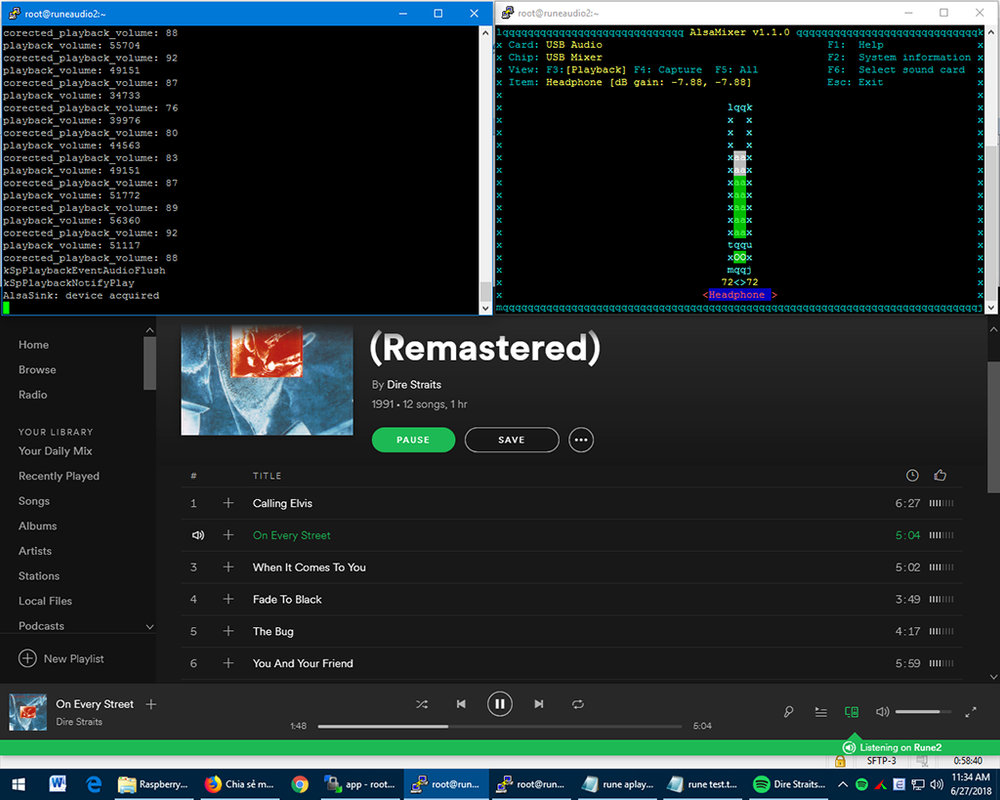Click the sidebar up chevron above Home
The height and width of the screenshot is (800, 1000).
coord(150,330)
